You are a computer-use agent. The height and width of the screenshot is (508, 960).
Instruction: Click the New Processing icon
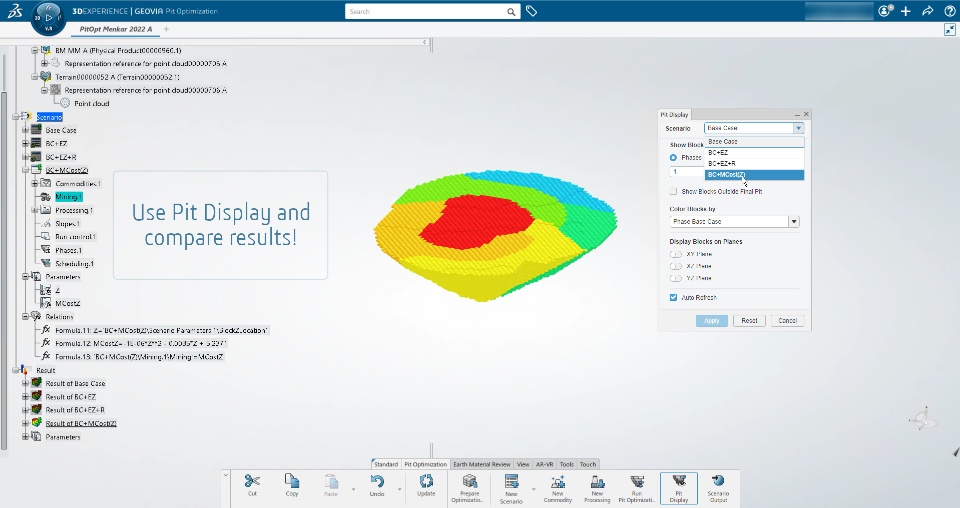[x=598, y=481]
